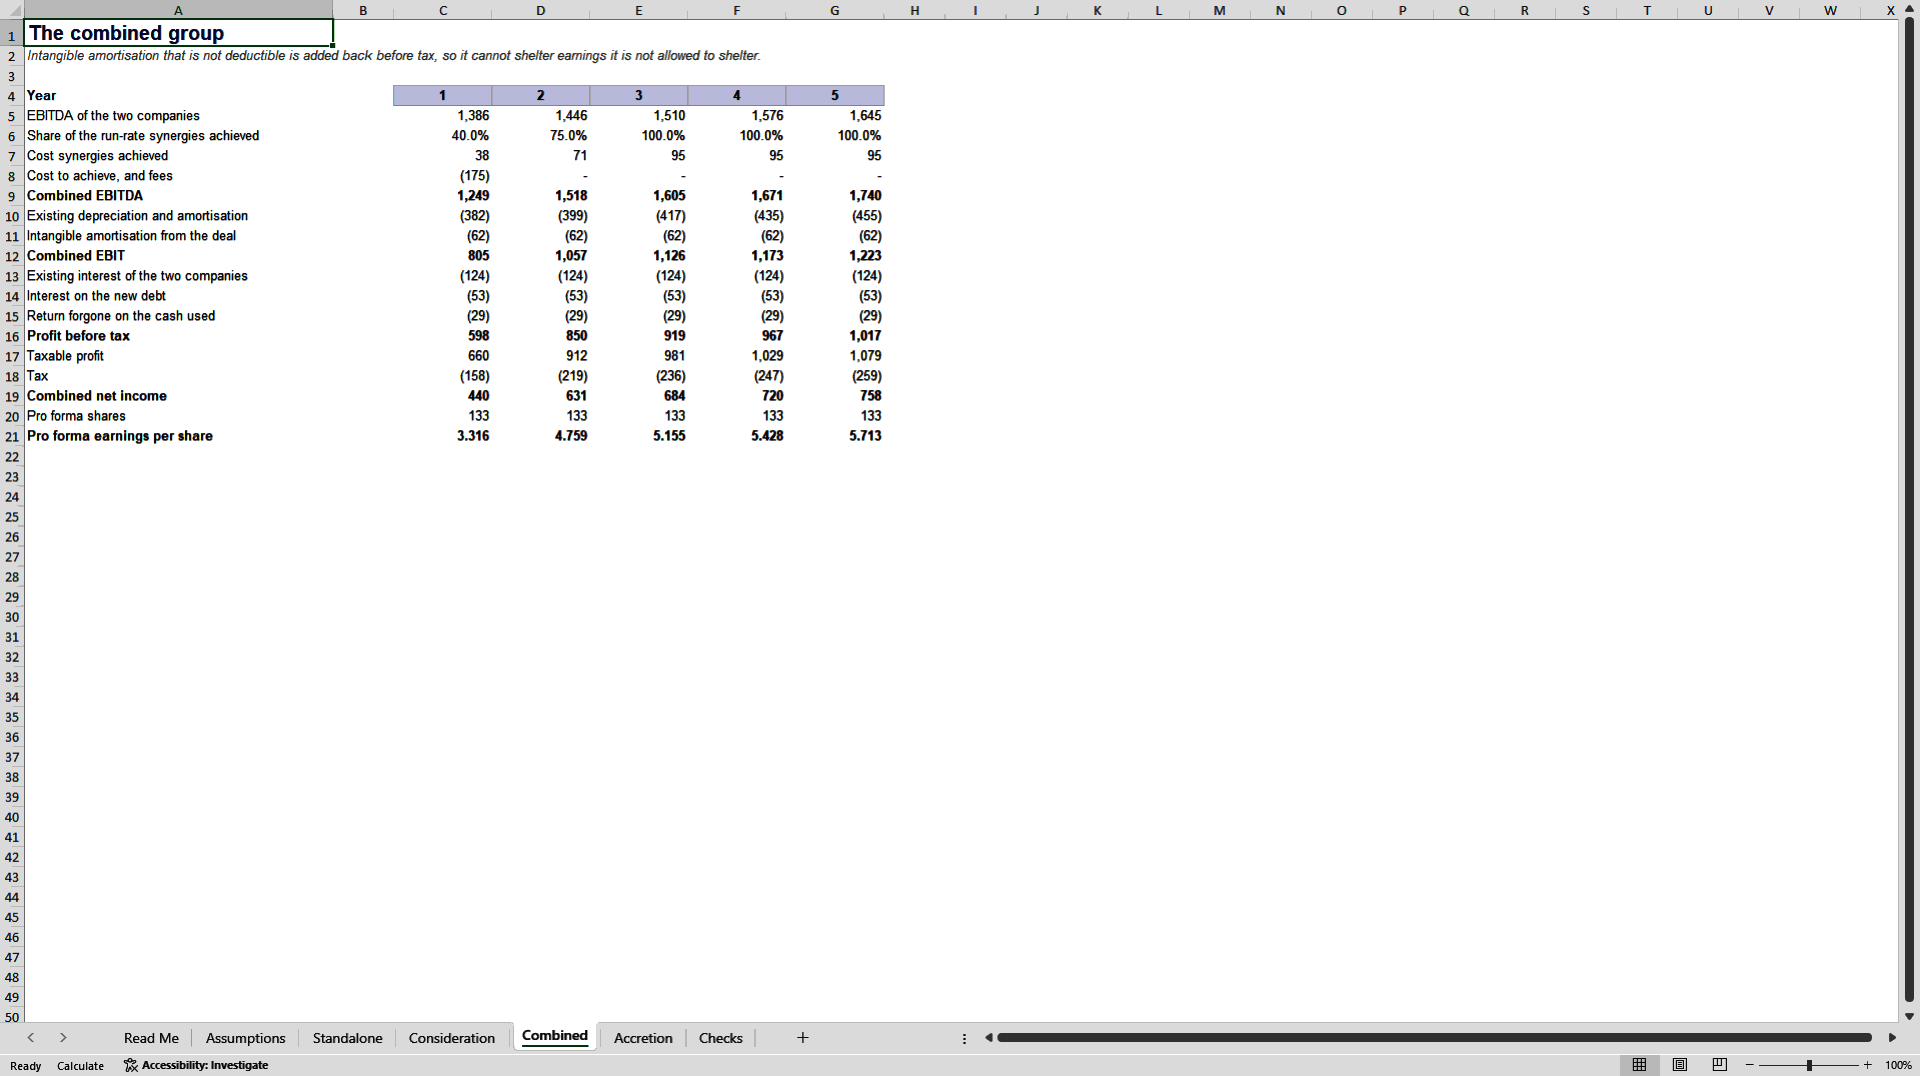Switch to Page Break Preview
1920x1076 pixels.
point(1720,1065)
